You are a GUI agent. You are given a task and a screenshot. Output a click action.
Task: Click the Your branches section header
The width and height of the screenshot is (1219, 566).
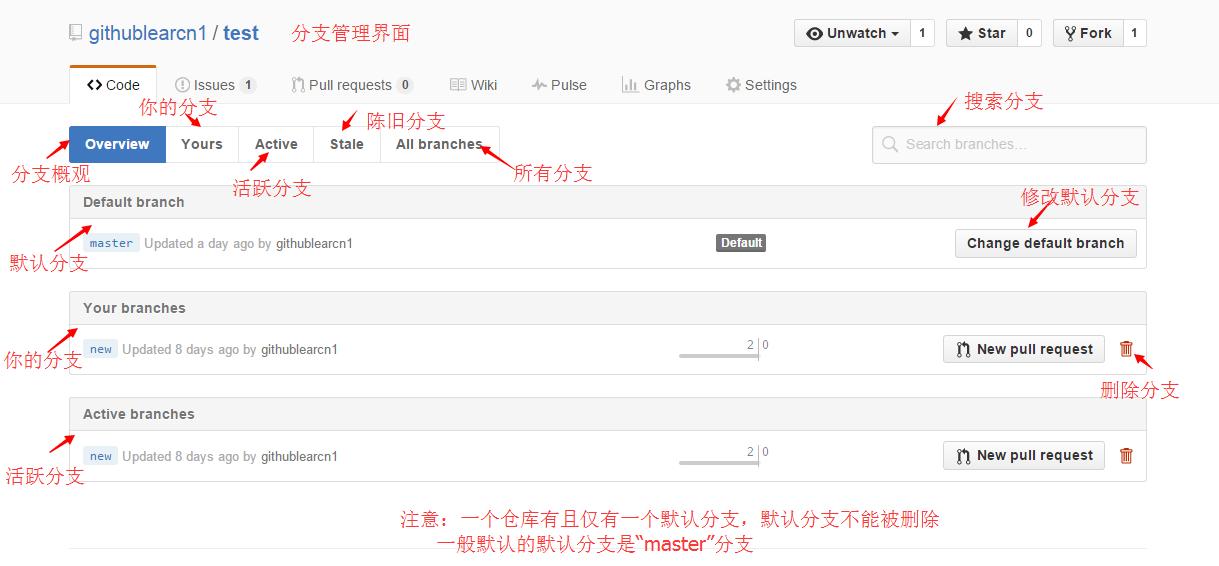click(x=608, y=308)
